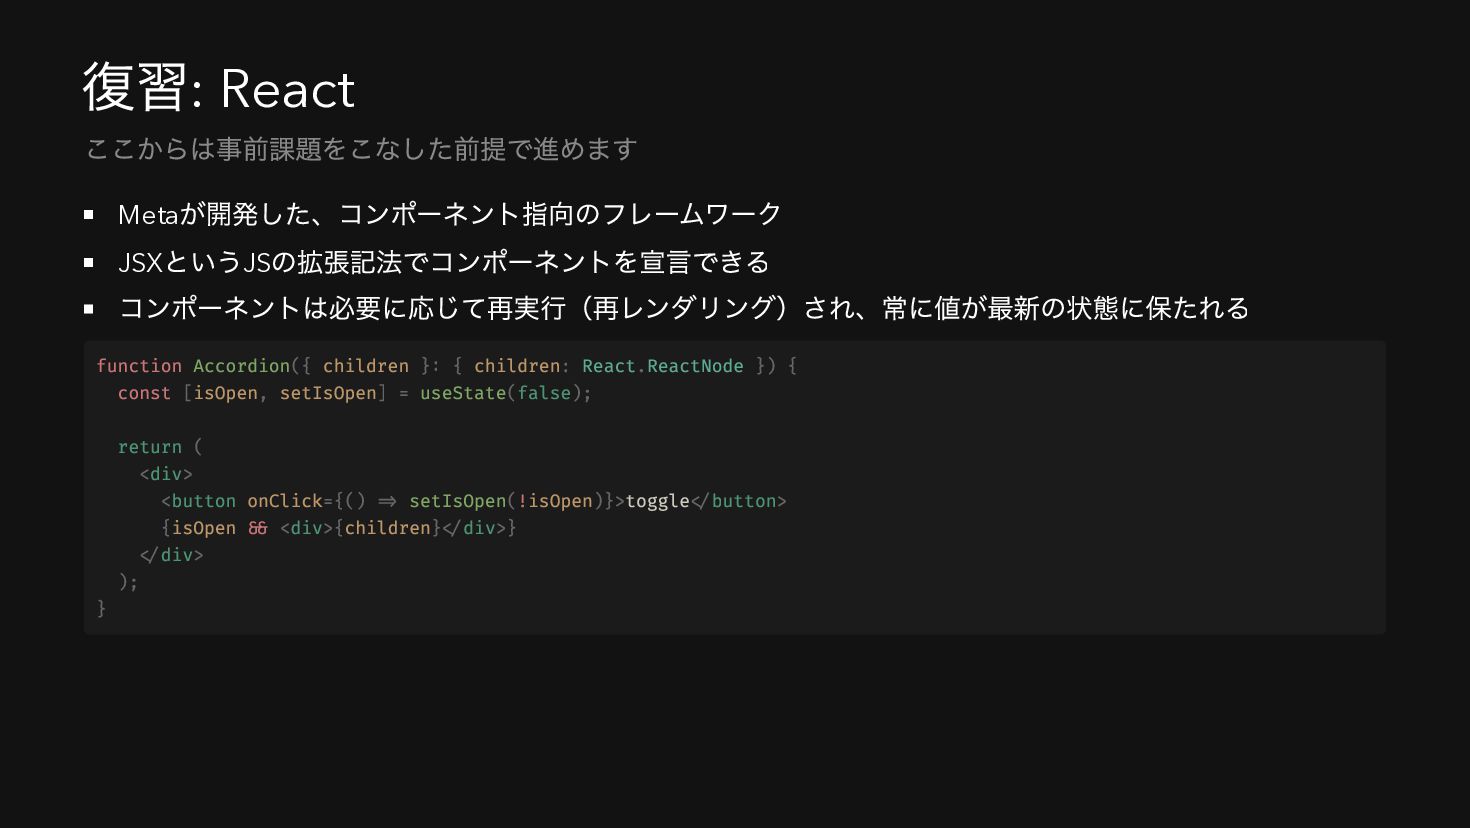The height and width of the screenshot is (828, 1470).
Task: Click the 'useState' call in code
Action: [x=463, y=393]
